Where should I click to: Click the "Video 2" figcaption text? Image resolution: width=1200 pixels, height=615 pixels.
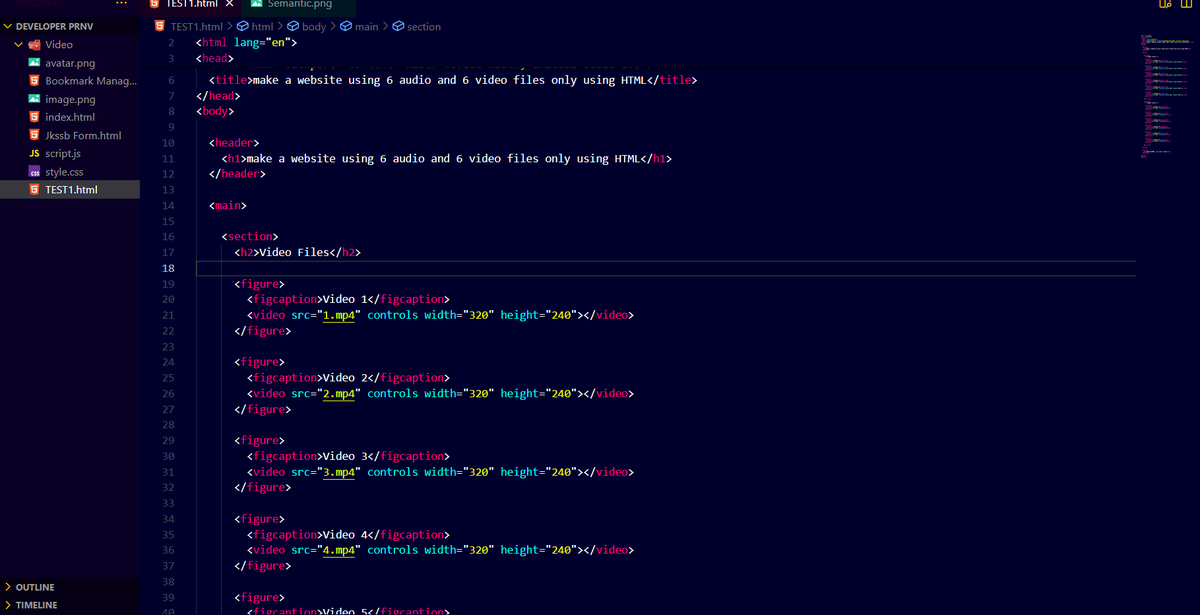click(347, 378)
